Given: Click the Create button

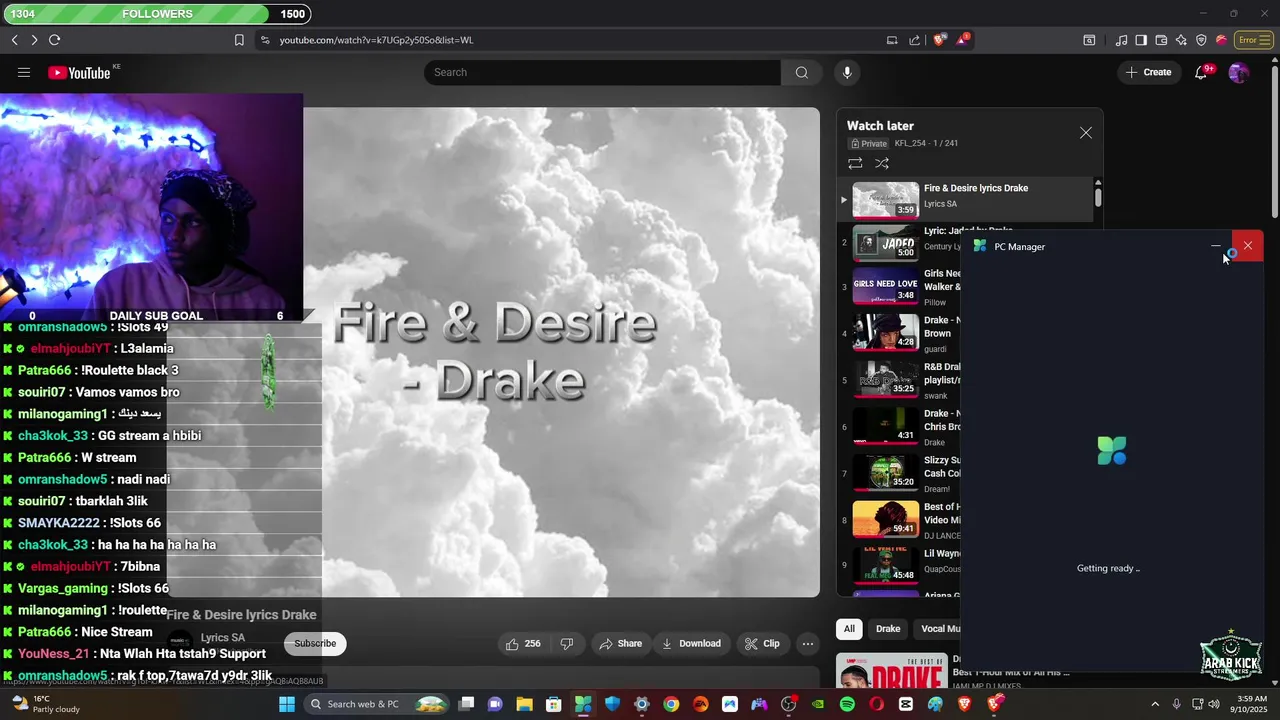Looking at the screenshot, I should pyautogui.click(x=1148, y=72).
